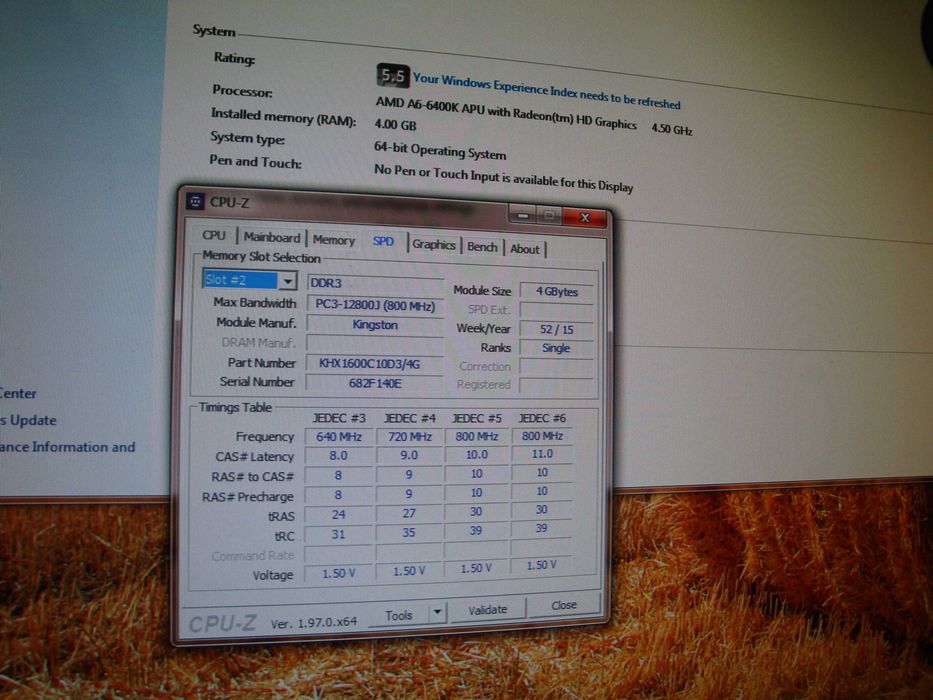The width and height of the screenshot is (933, 700).
Task: Switch to the Mainboard tab
Action: pyautogui.click(x=271, y=238)
